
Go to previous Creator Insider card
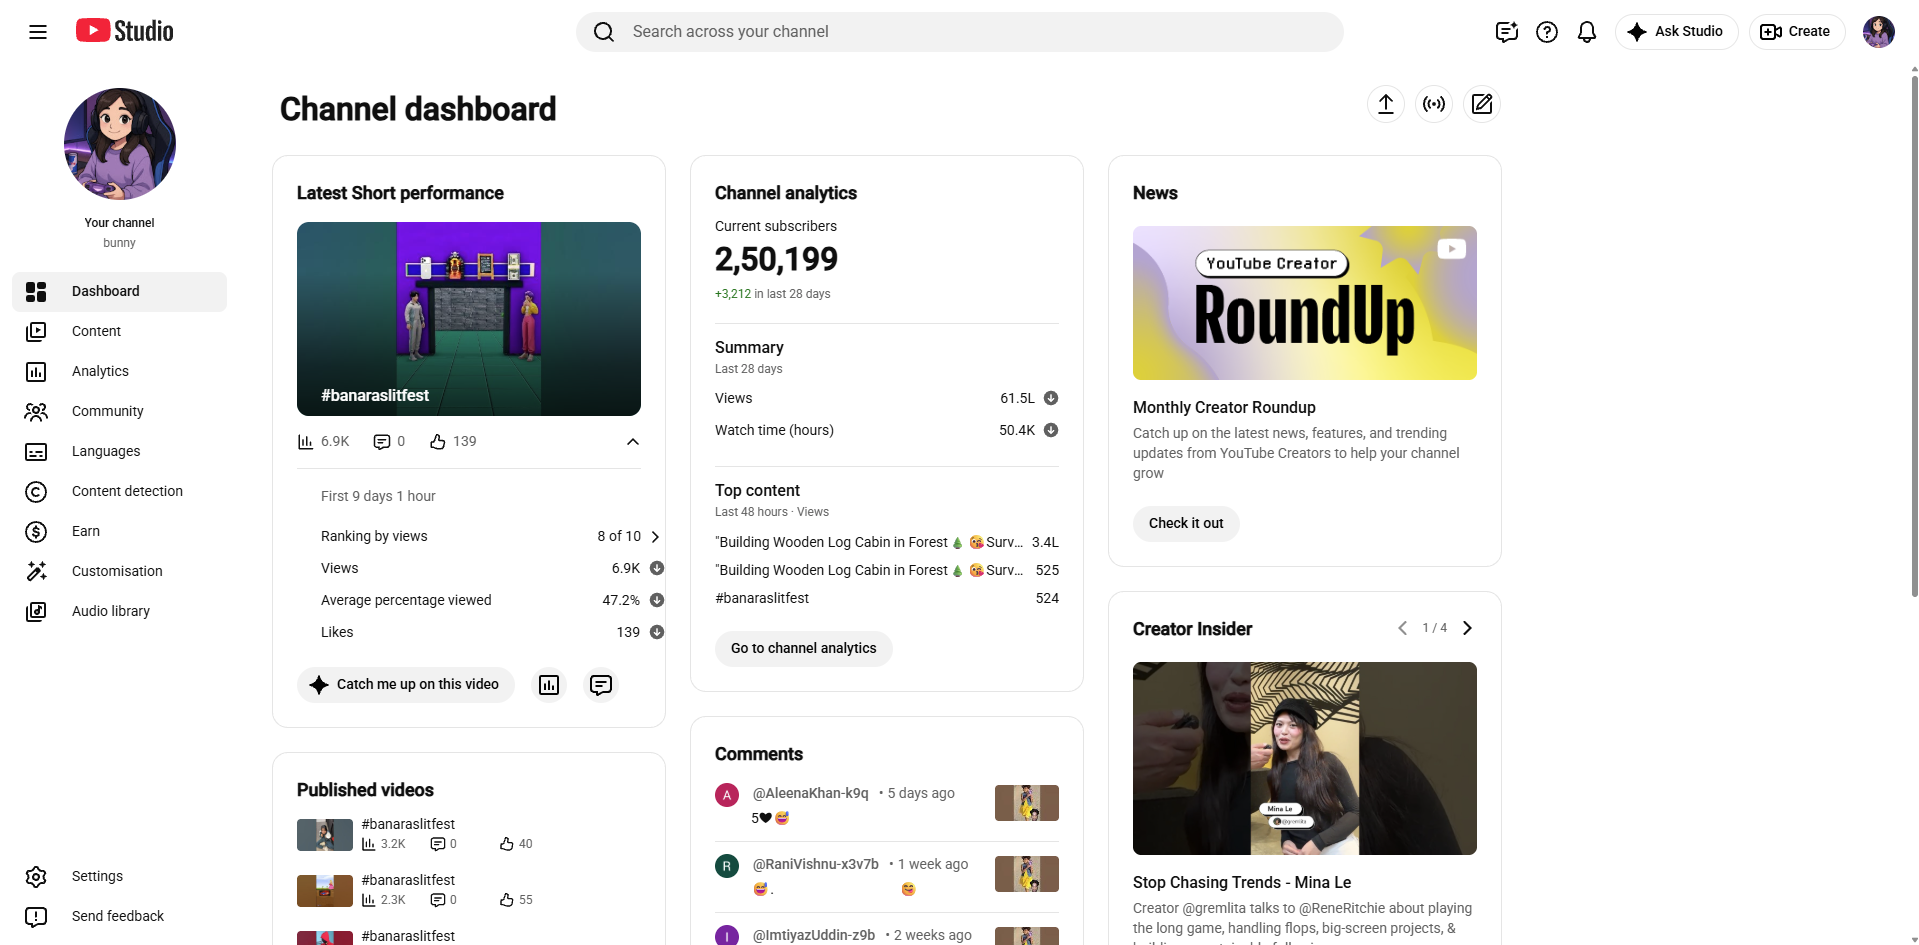coord(1402,628)
